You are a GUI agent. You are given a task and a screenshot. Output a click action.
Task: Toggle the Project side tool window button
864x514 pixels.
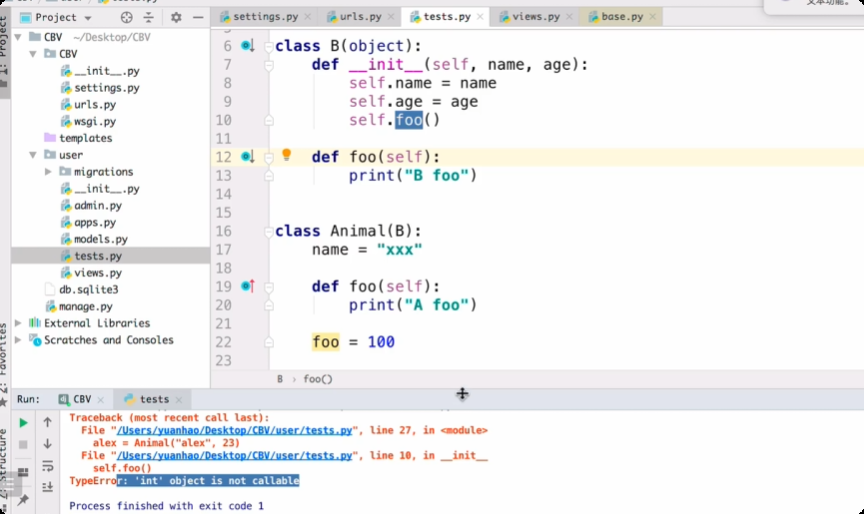4,52
